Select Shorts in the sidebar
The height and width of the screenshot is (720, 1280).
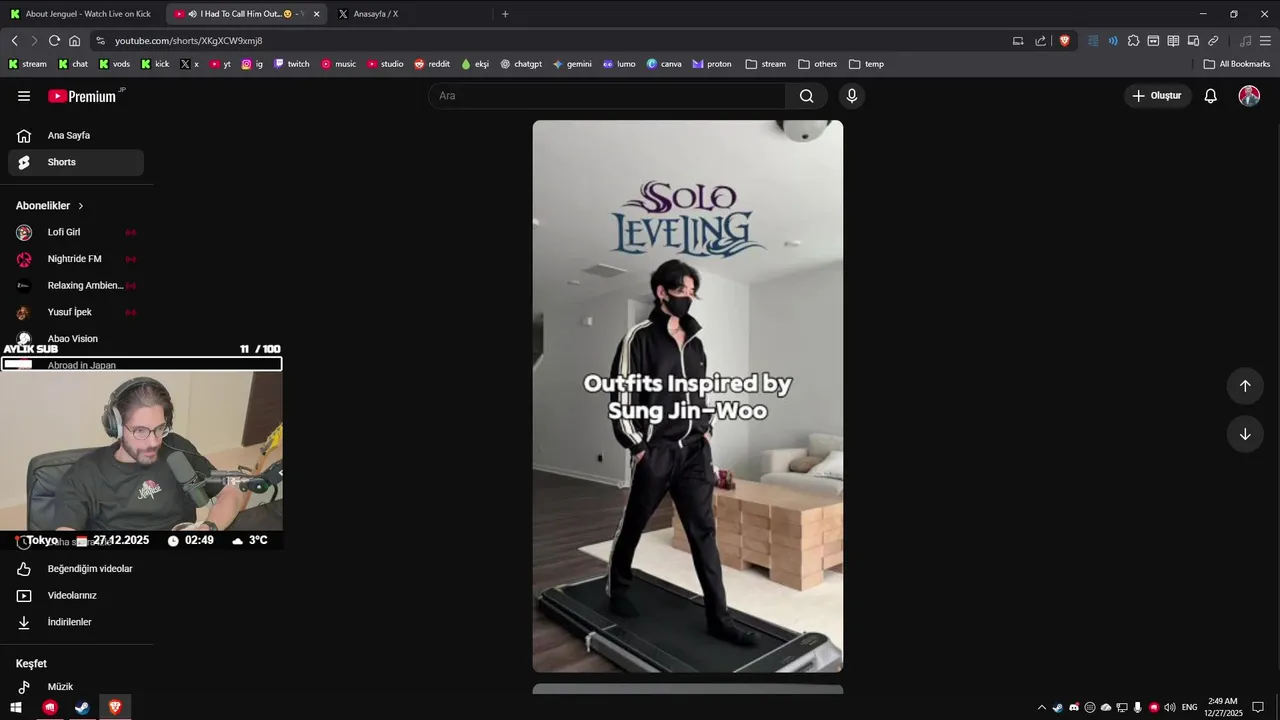click(76, 162)
